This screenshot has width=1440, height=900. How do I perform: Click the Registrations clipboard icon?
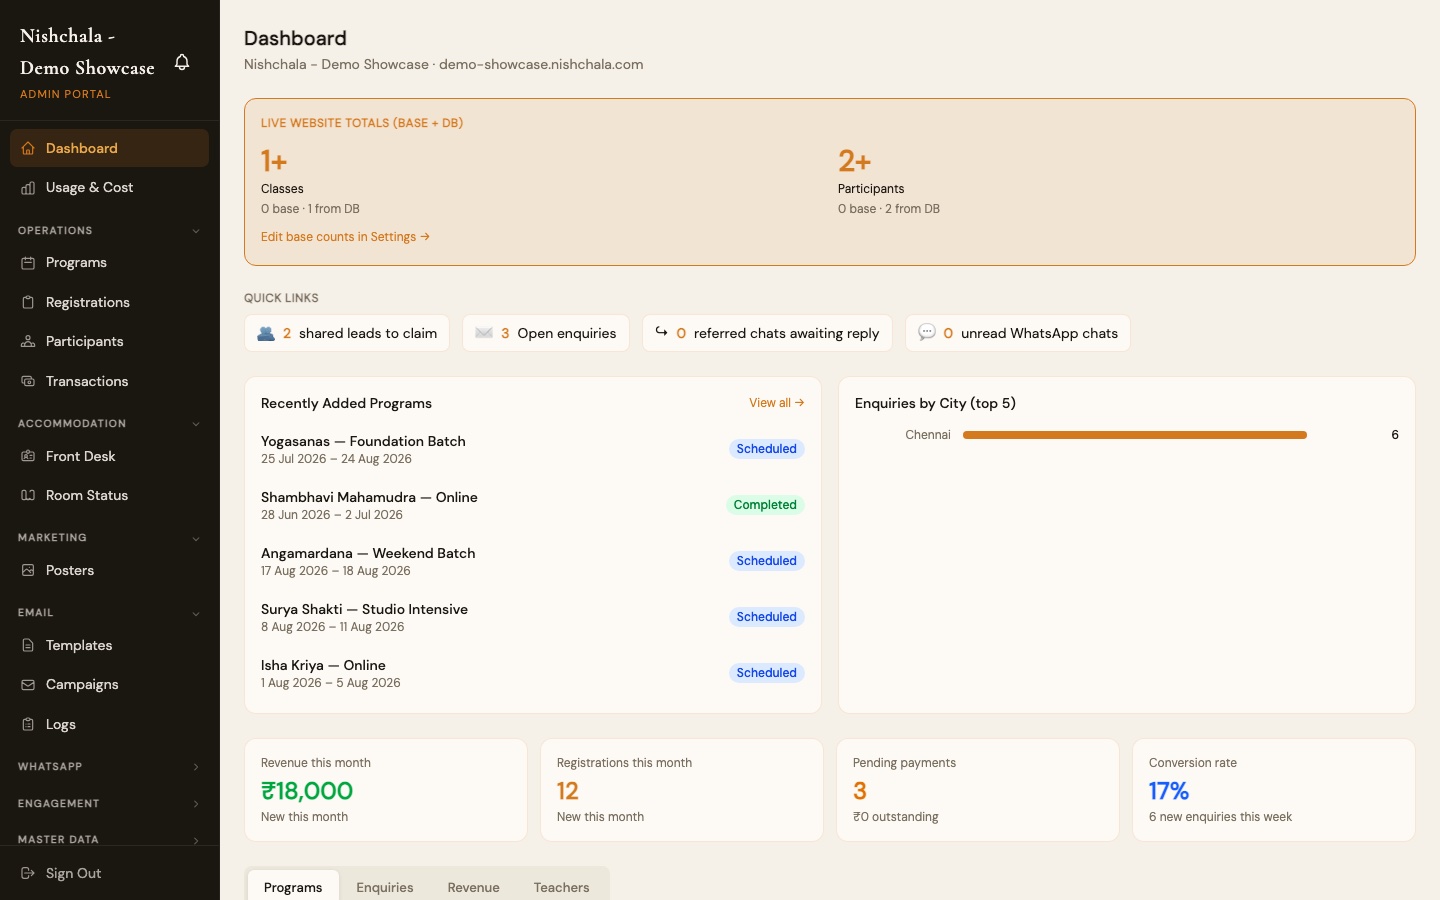28,302
